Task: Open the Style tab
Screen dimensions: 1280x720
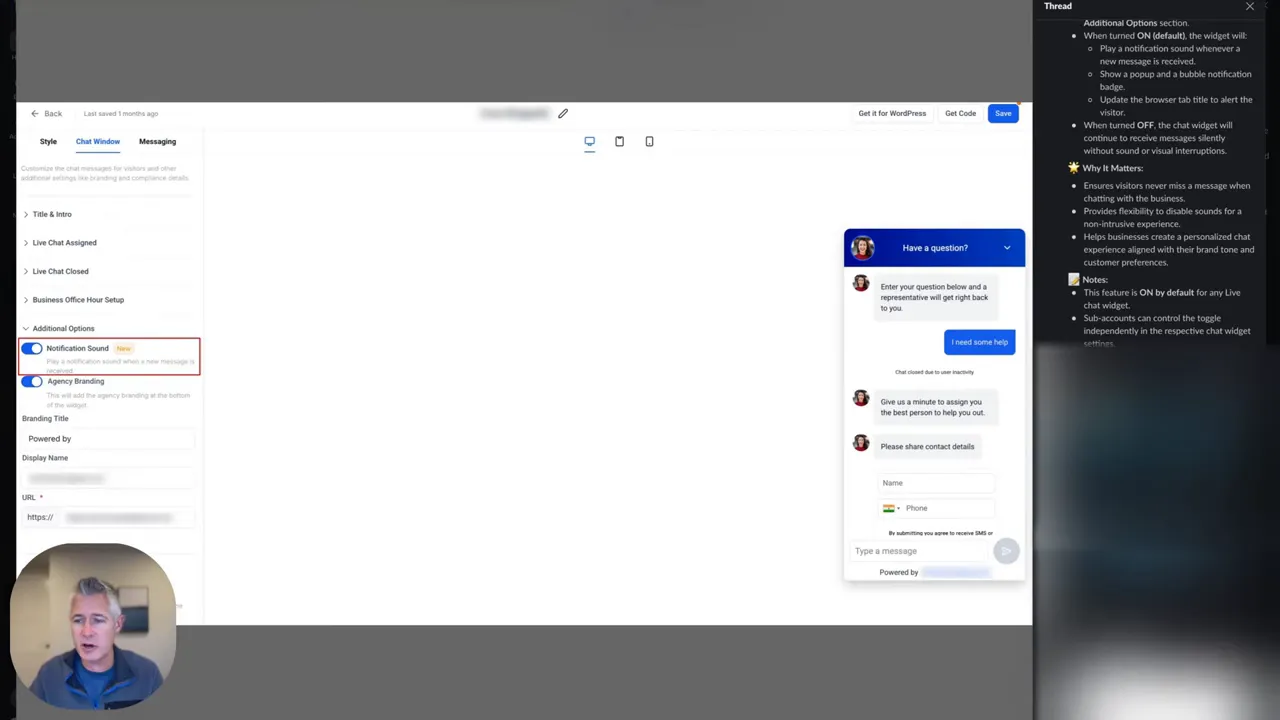Action: [x=48, y=142]
